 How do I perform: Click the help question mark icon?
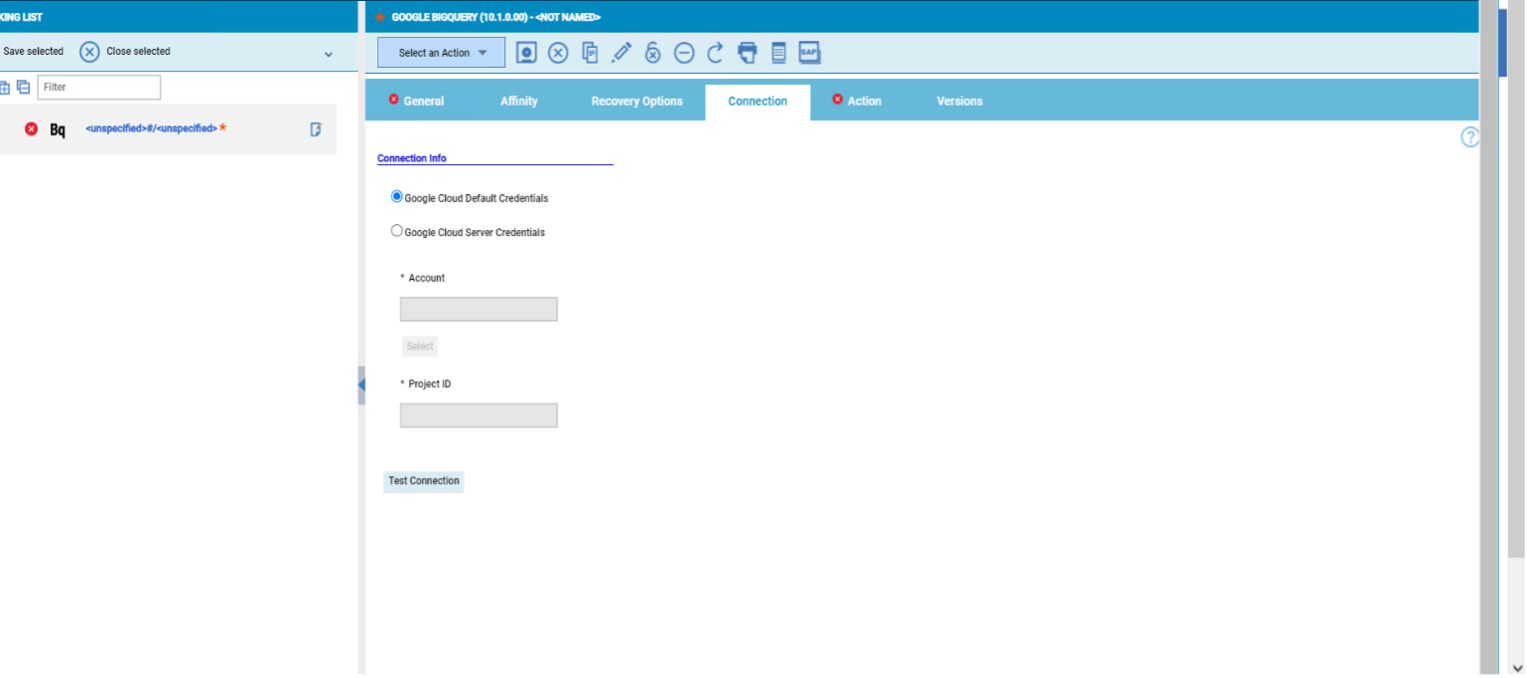(1470, 137)
